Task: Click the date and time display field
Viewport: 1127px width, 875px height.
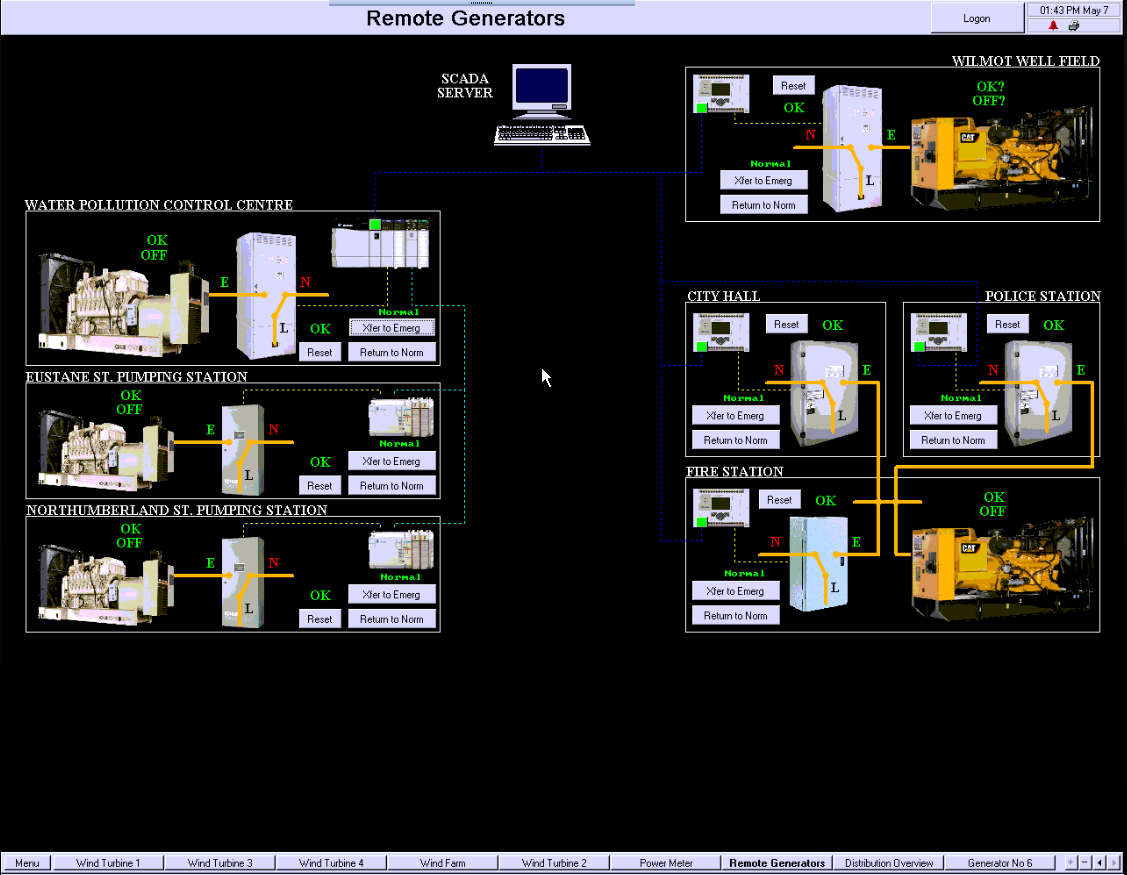Action: pyautogui.click(x=1073, y=9)
